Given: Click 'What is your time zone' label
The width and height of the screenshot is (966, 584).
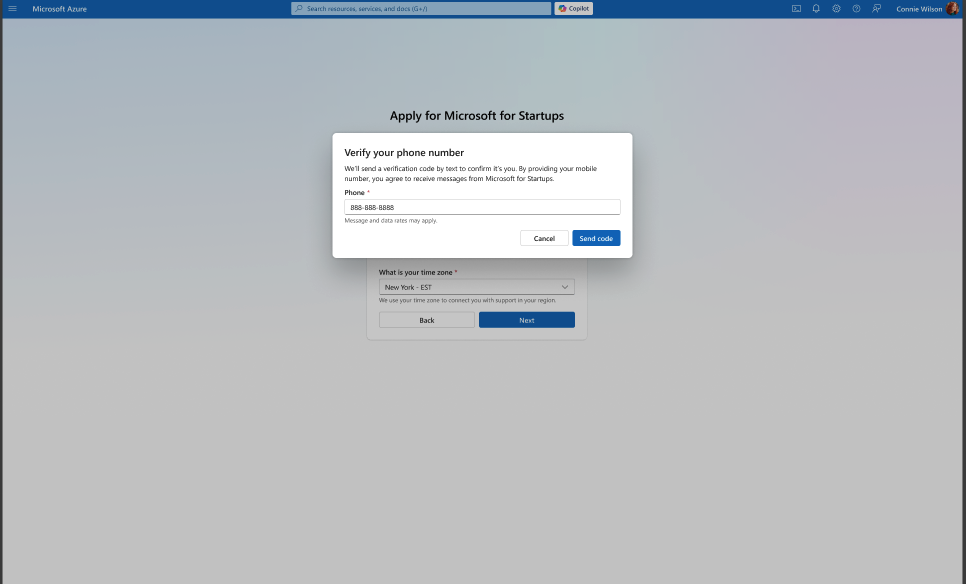Looking at the screenshot, I should click(x=415, y=272).
